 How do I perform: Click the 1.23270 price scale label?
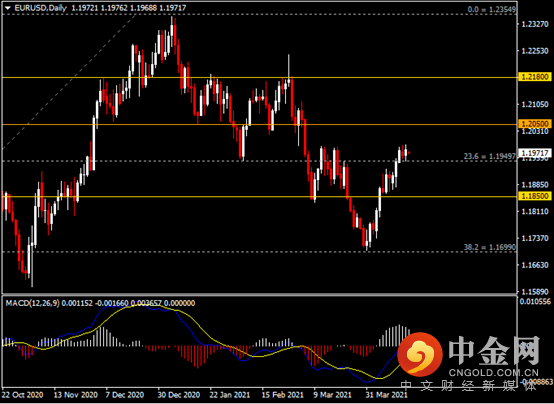click(535, 24)
